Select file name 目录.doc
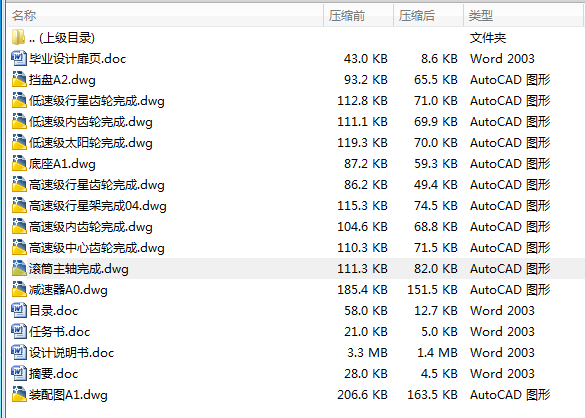 click(x=54, y=311)
